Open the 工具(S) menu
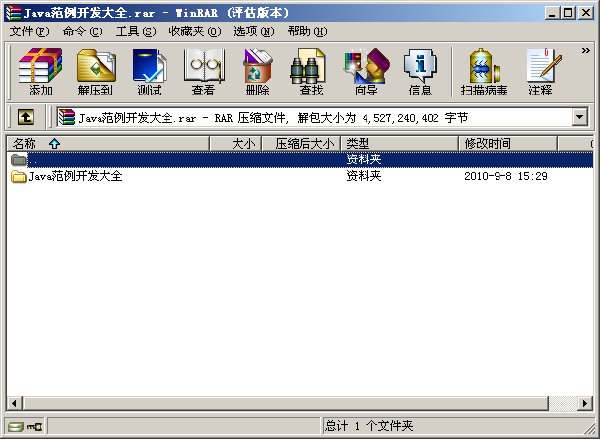The width and height of the screenshot is (600, 439). point(136,31)
